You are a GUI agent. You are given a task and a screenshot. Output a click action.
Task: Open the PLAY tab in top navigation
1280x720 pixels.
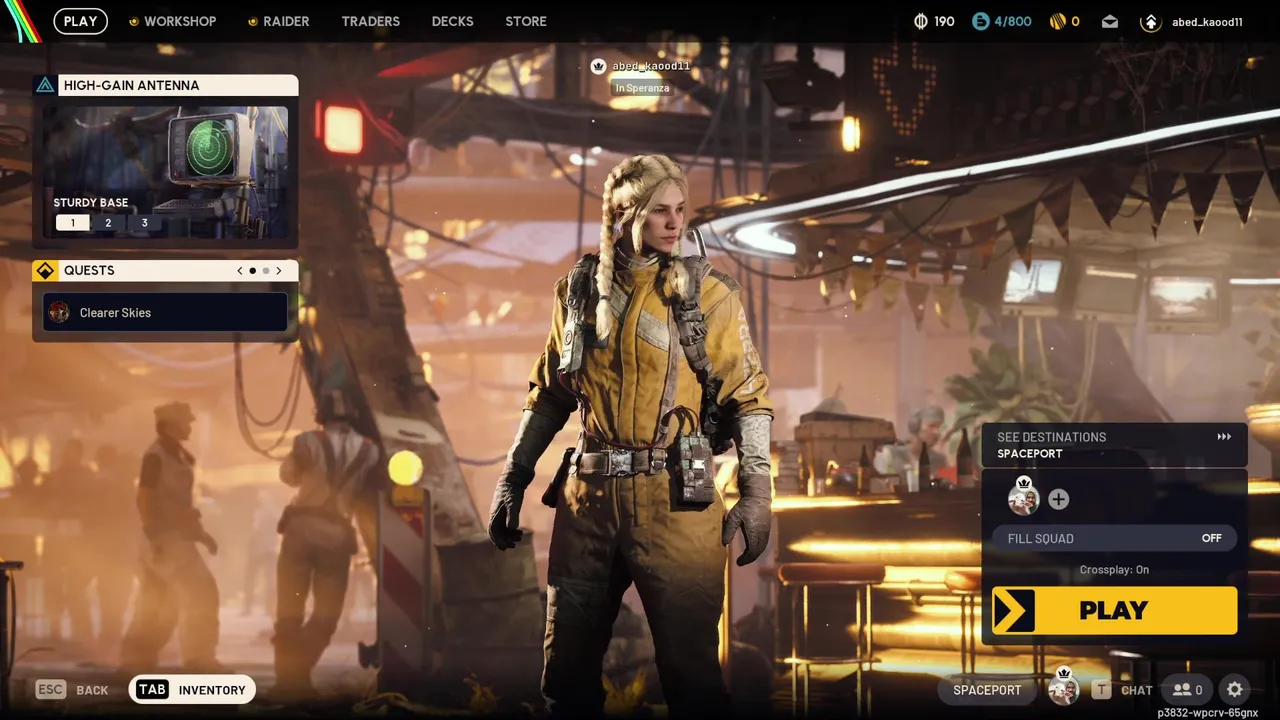80,21
